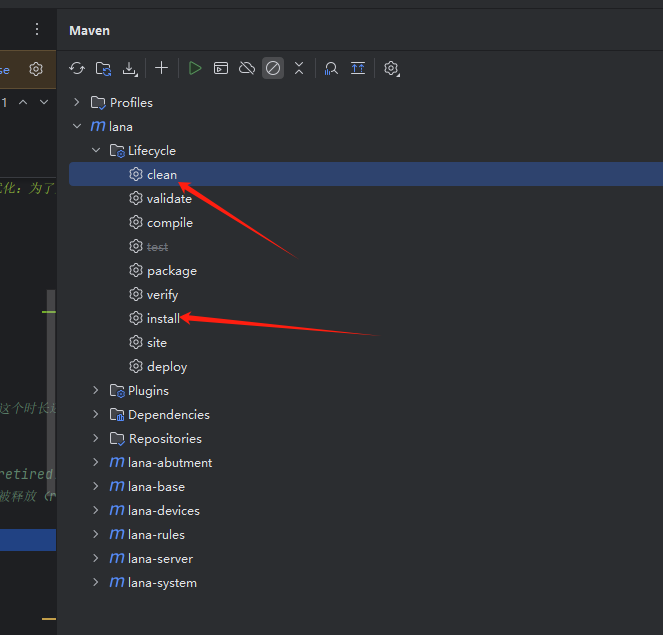
Task: Toggle Skip Tests mode button
Action: coord(272,68)
